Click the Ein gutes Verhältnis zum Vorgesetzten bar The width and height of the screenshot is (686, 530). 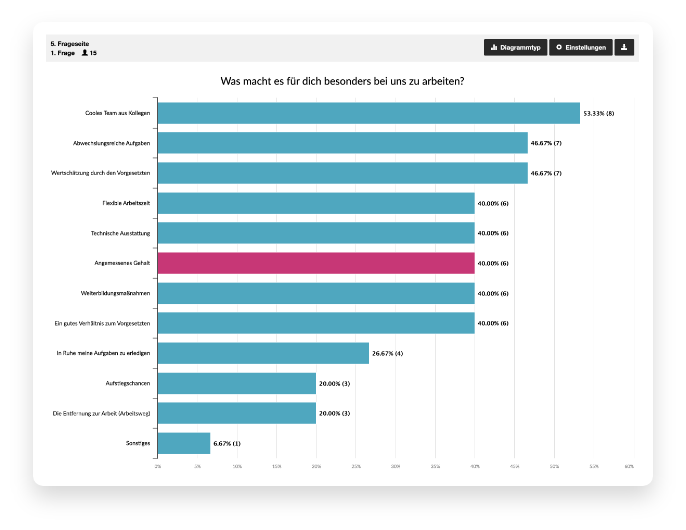(x=316, y=323)
